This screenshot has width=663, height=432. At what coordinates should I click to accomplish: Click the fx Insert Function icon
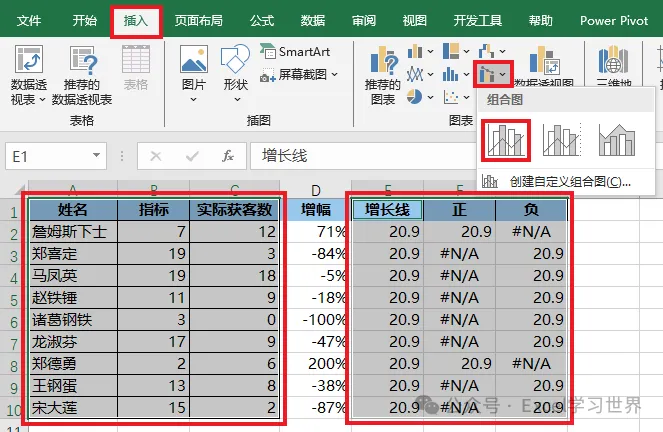pos(228,156)
